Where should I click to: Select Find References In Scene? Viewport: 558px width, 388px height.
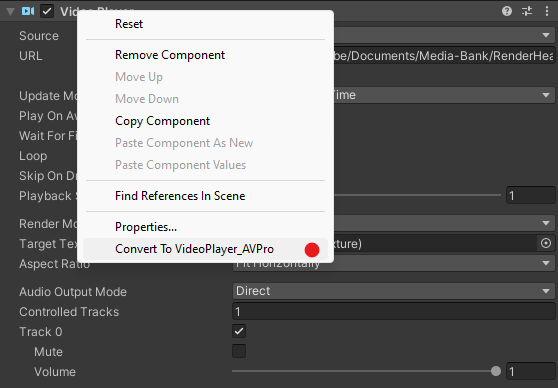click(x=180, y=196)
